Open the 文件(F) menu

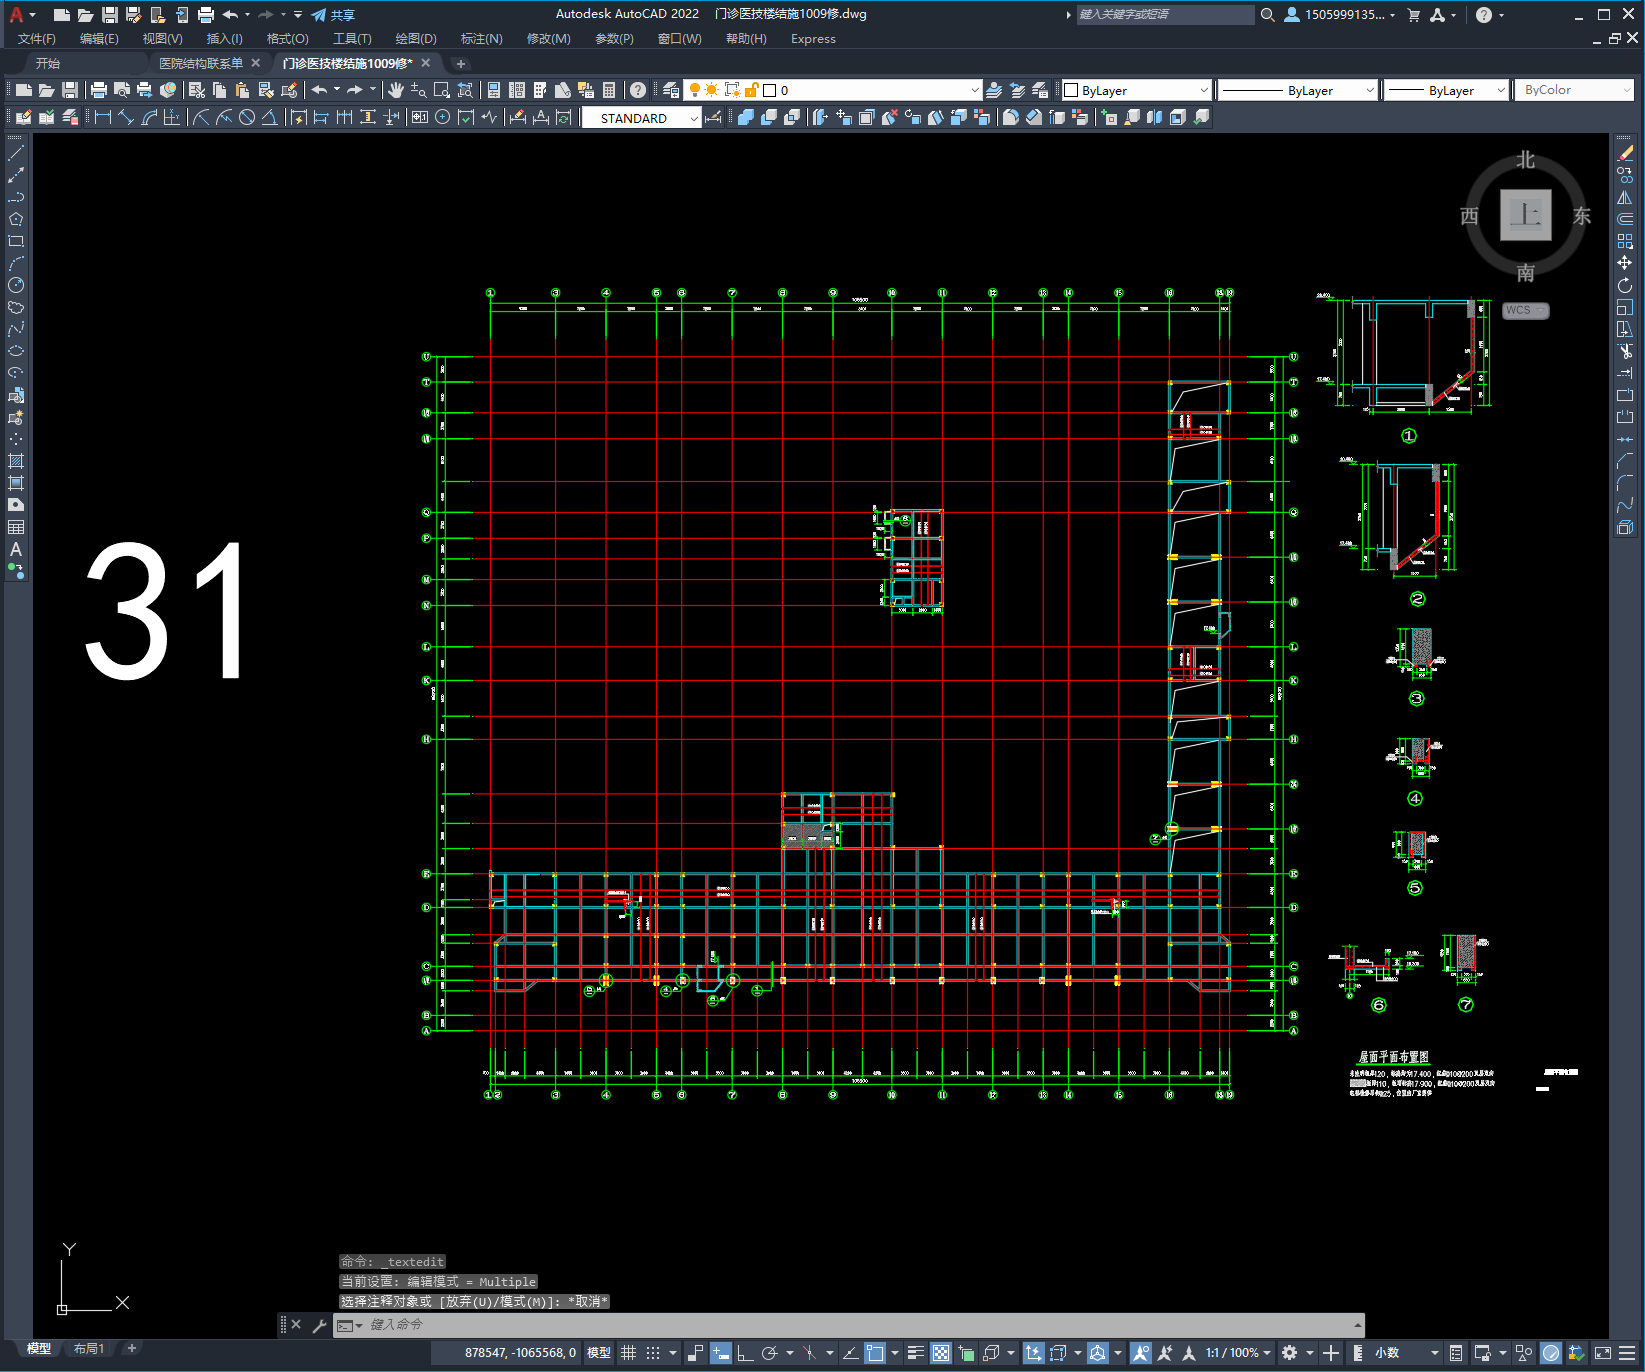coord(37,39)
